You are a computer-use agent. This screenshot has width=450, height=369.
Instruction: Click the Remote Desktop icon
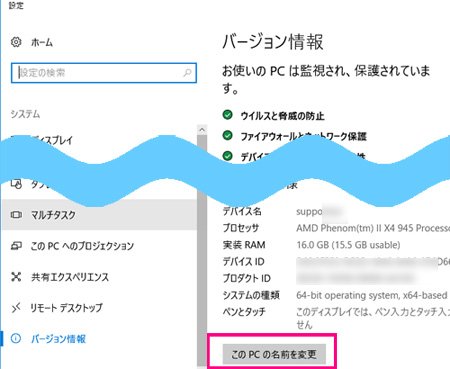click(x=16, y=308)
